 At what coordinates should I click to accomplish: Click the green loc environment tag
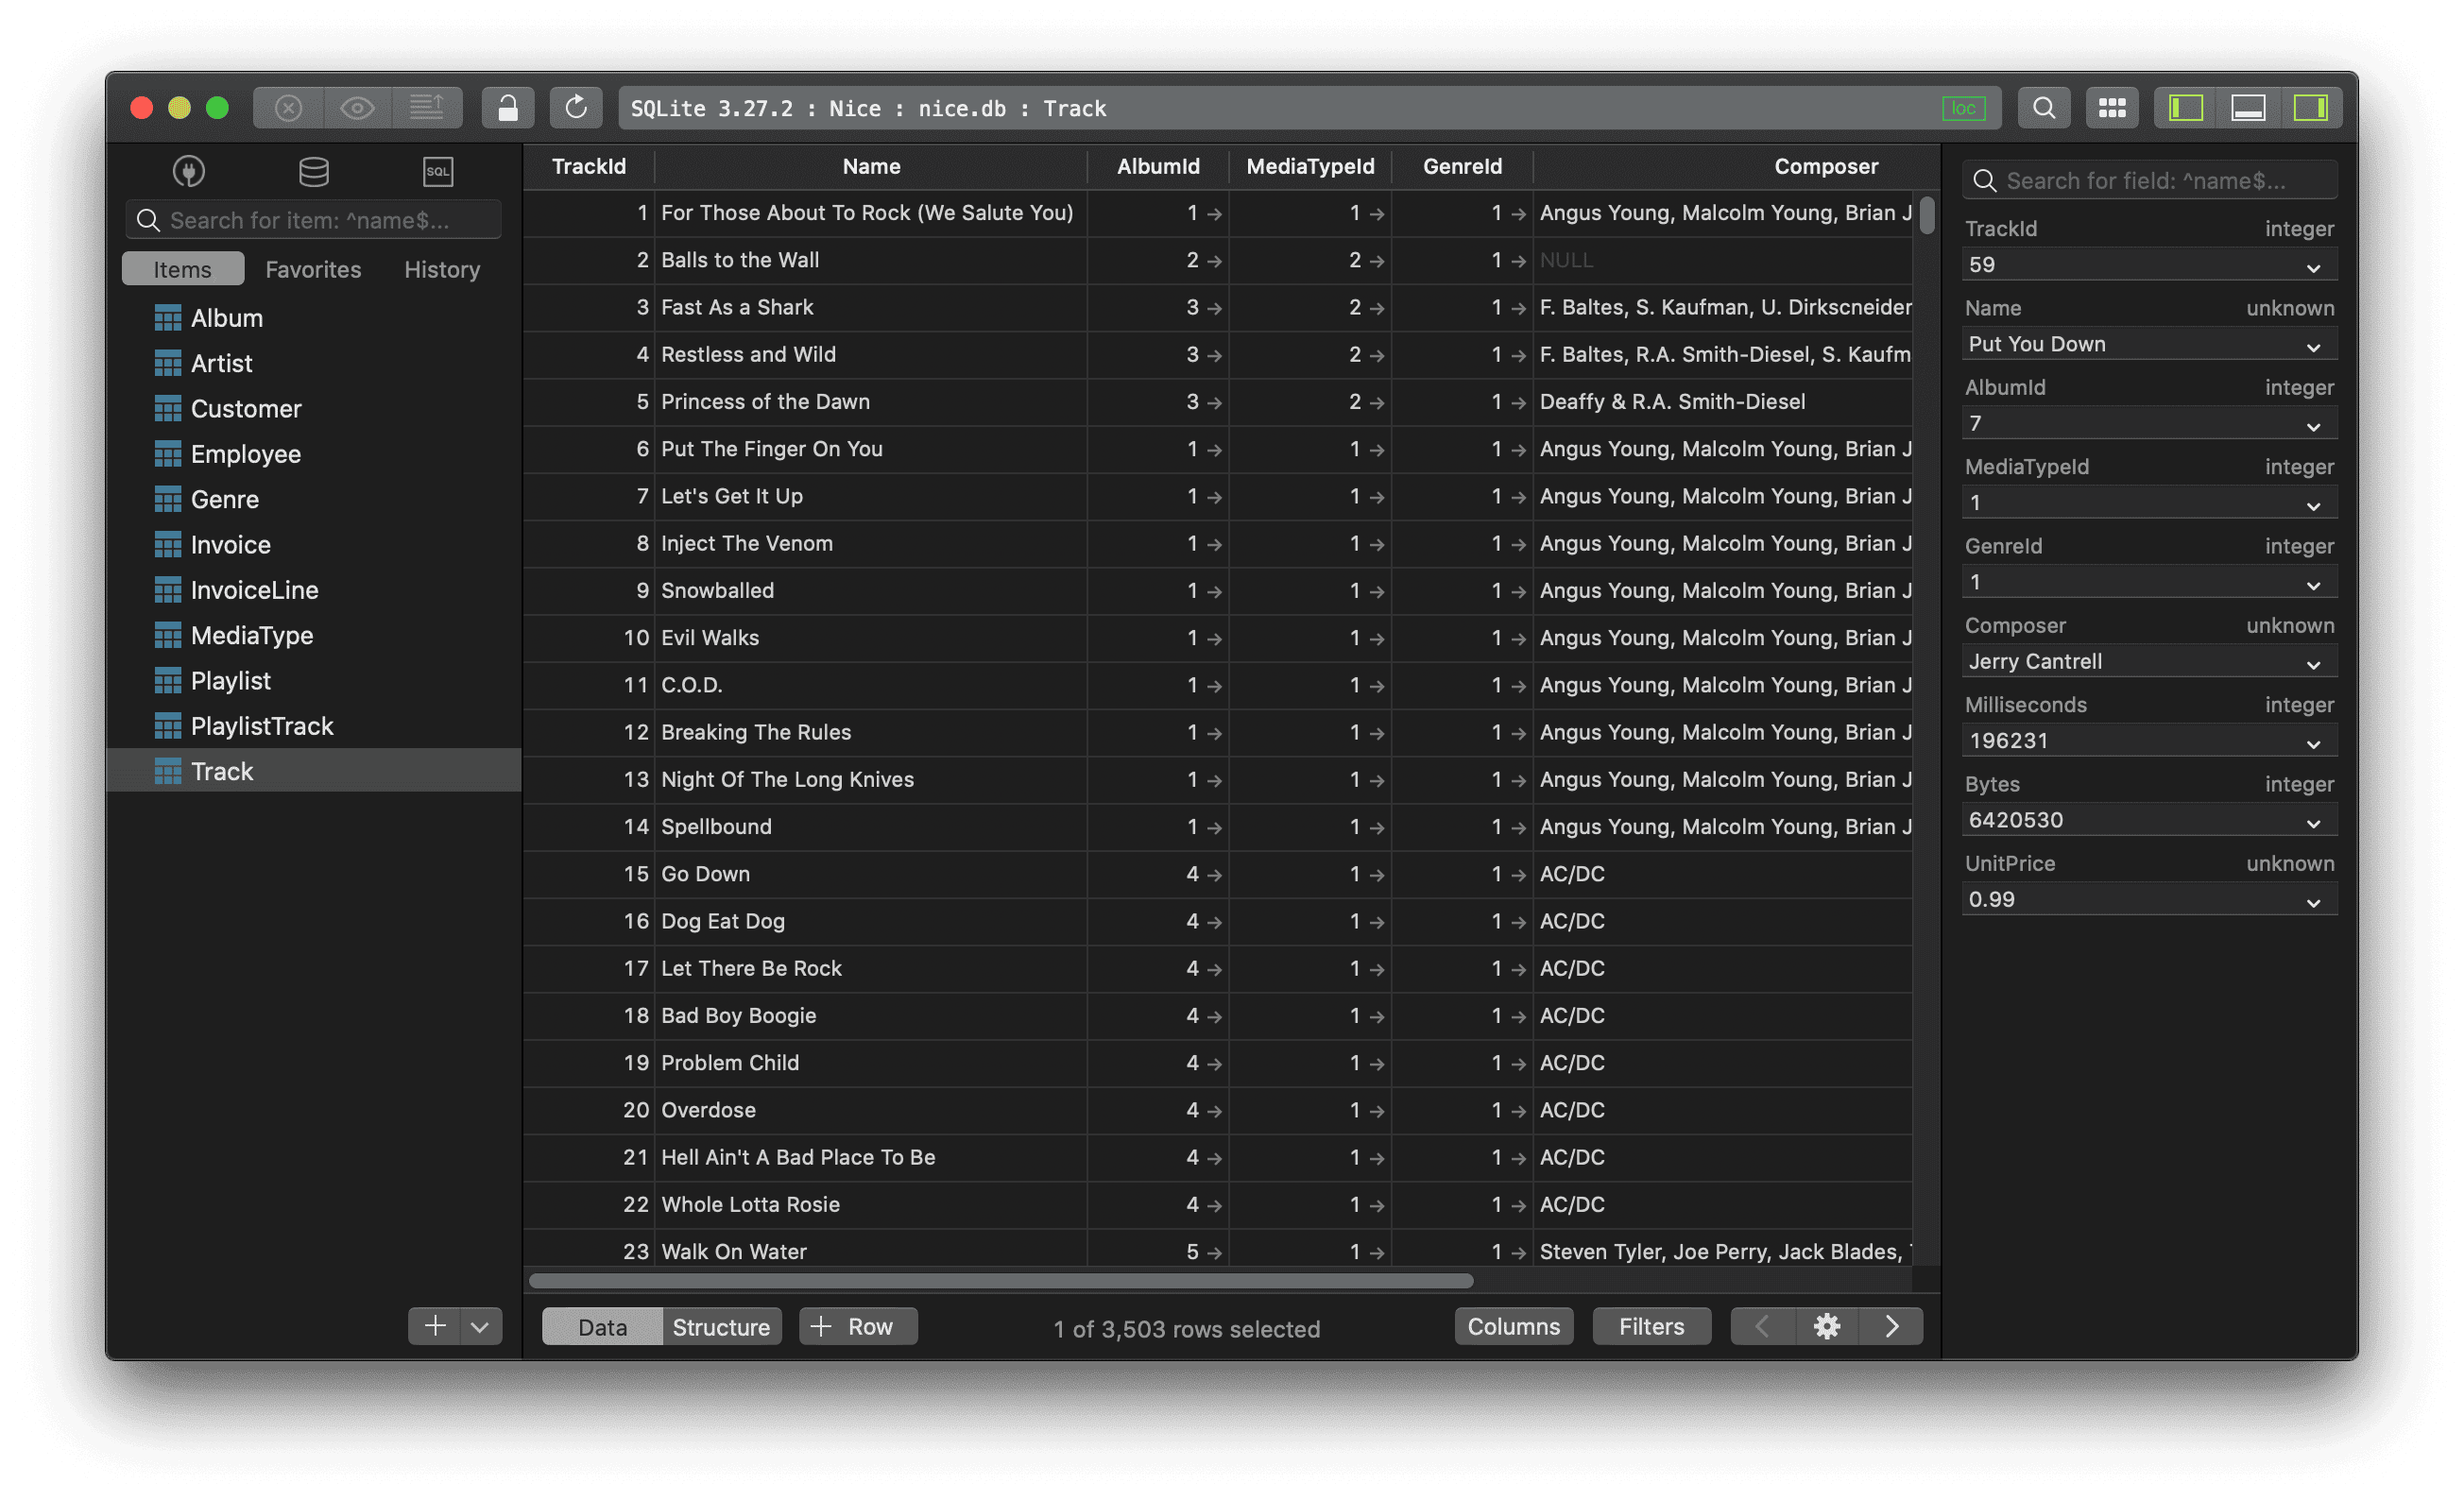click(1963, 108)
